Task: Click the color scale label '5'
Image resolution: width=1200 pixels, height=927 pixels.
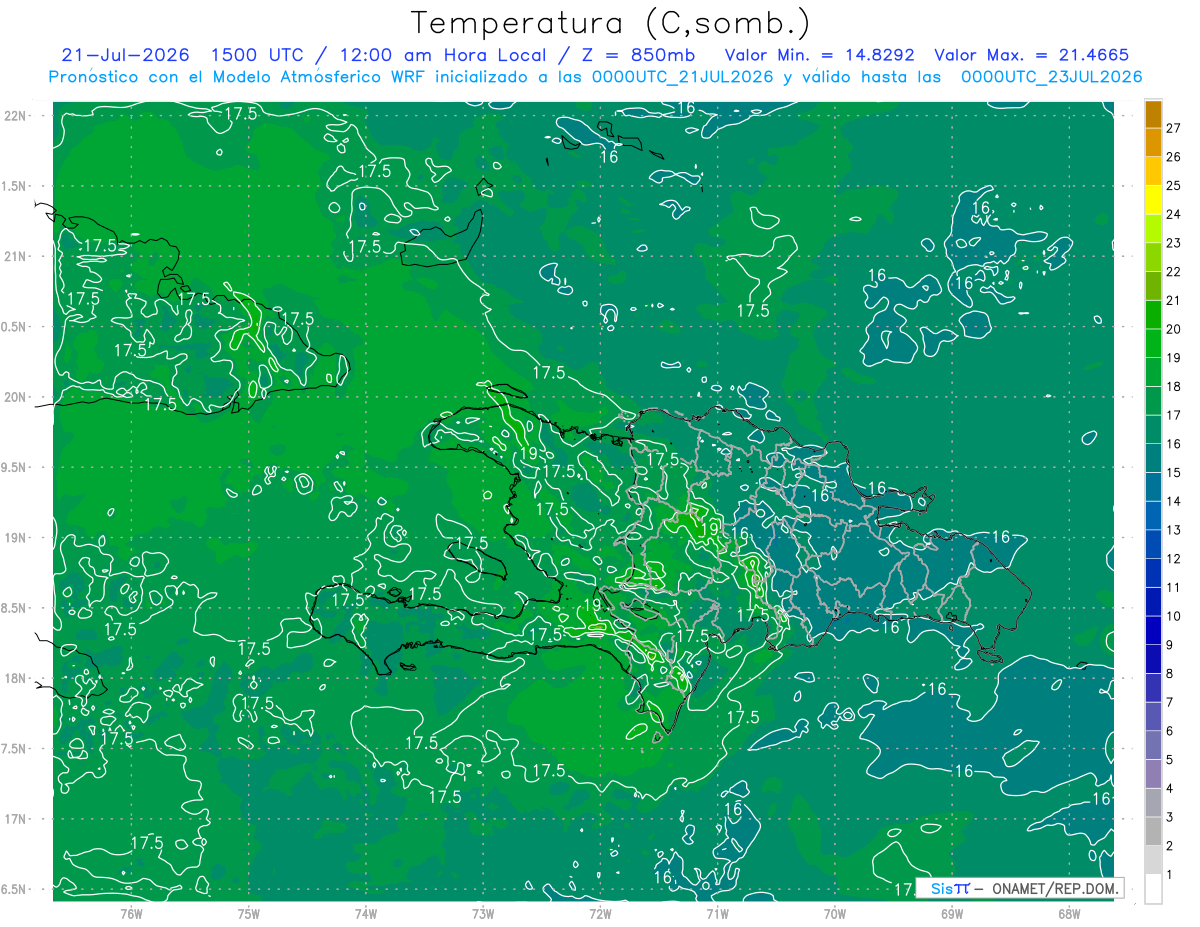Action: click(x=1170, y=760)
